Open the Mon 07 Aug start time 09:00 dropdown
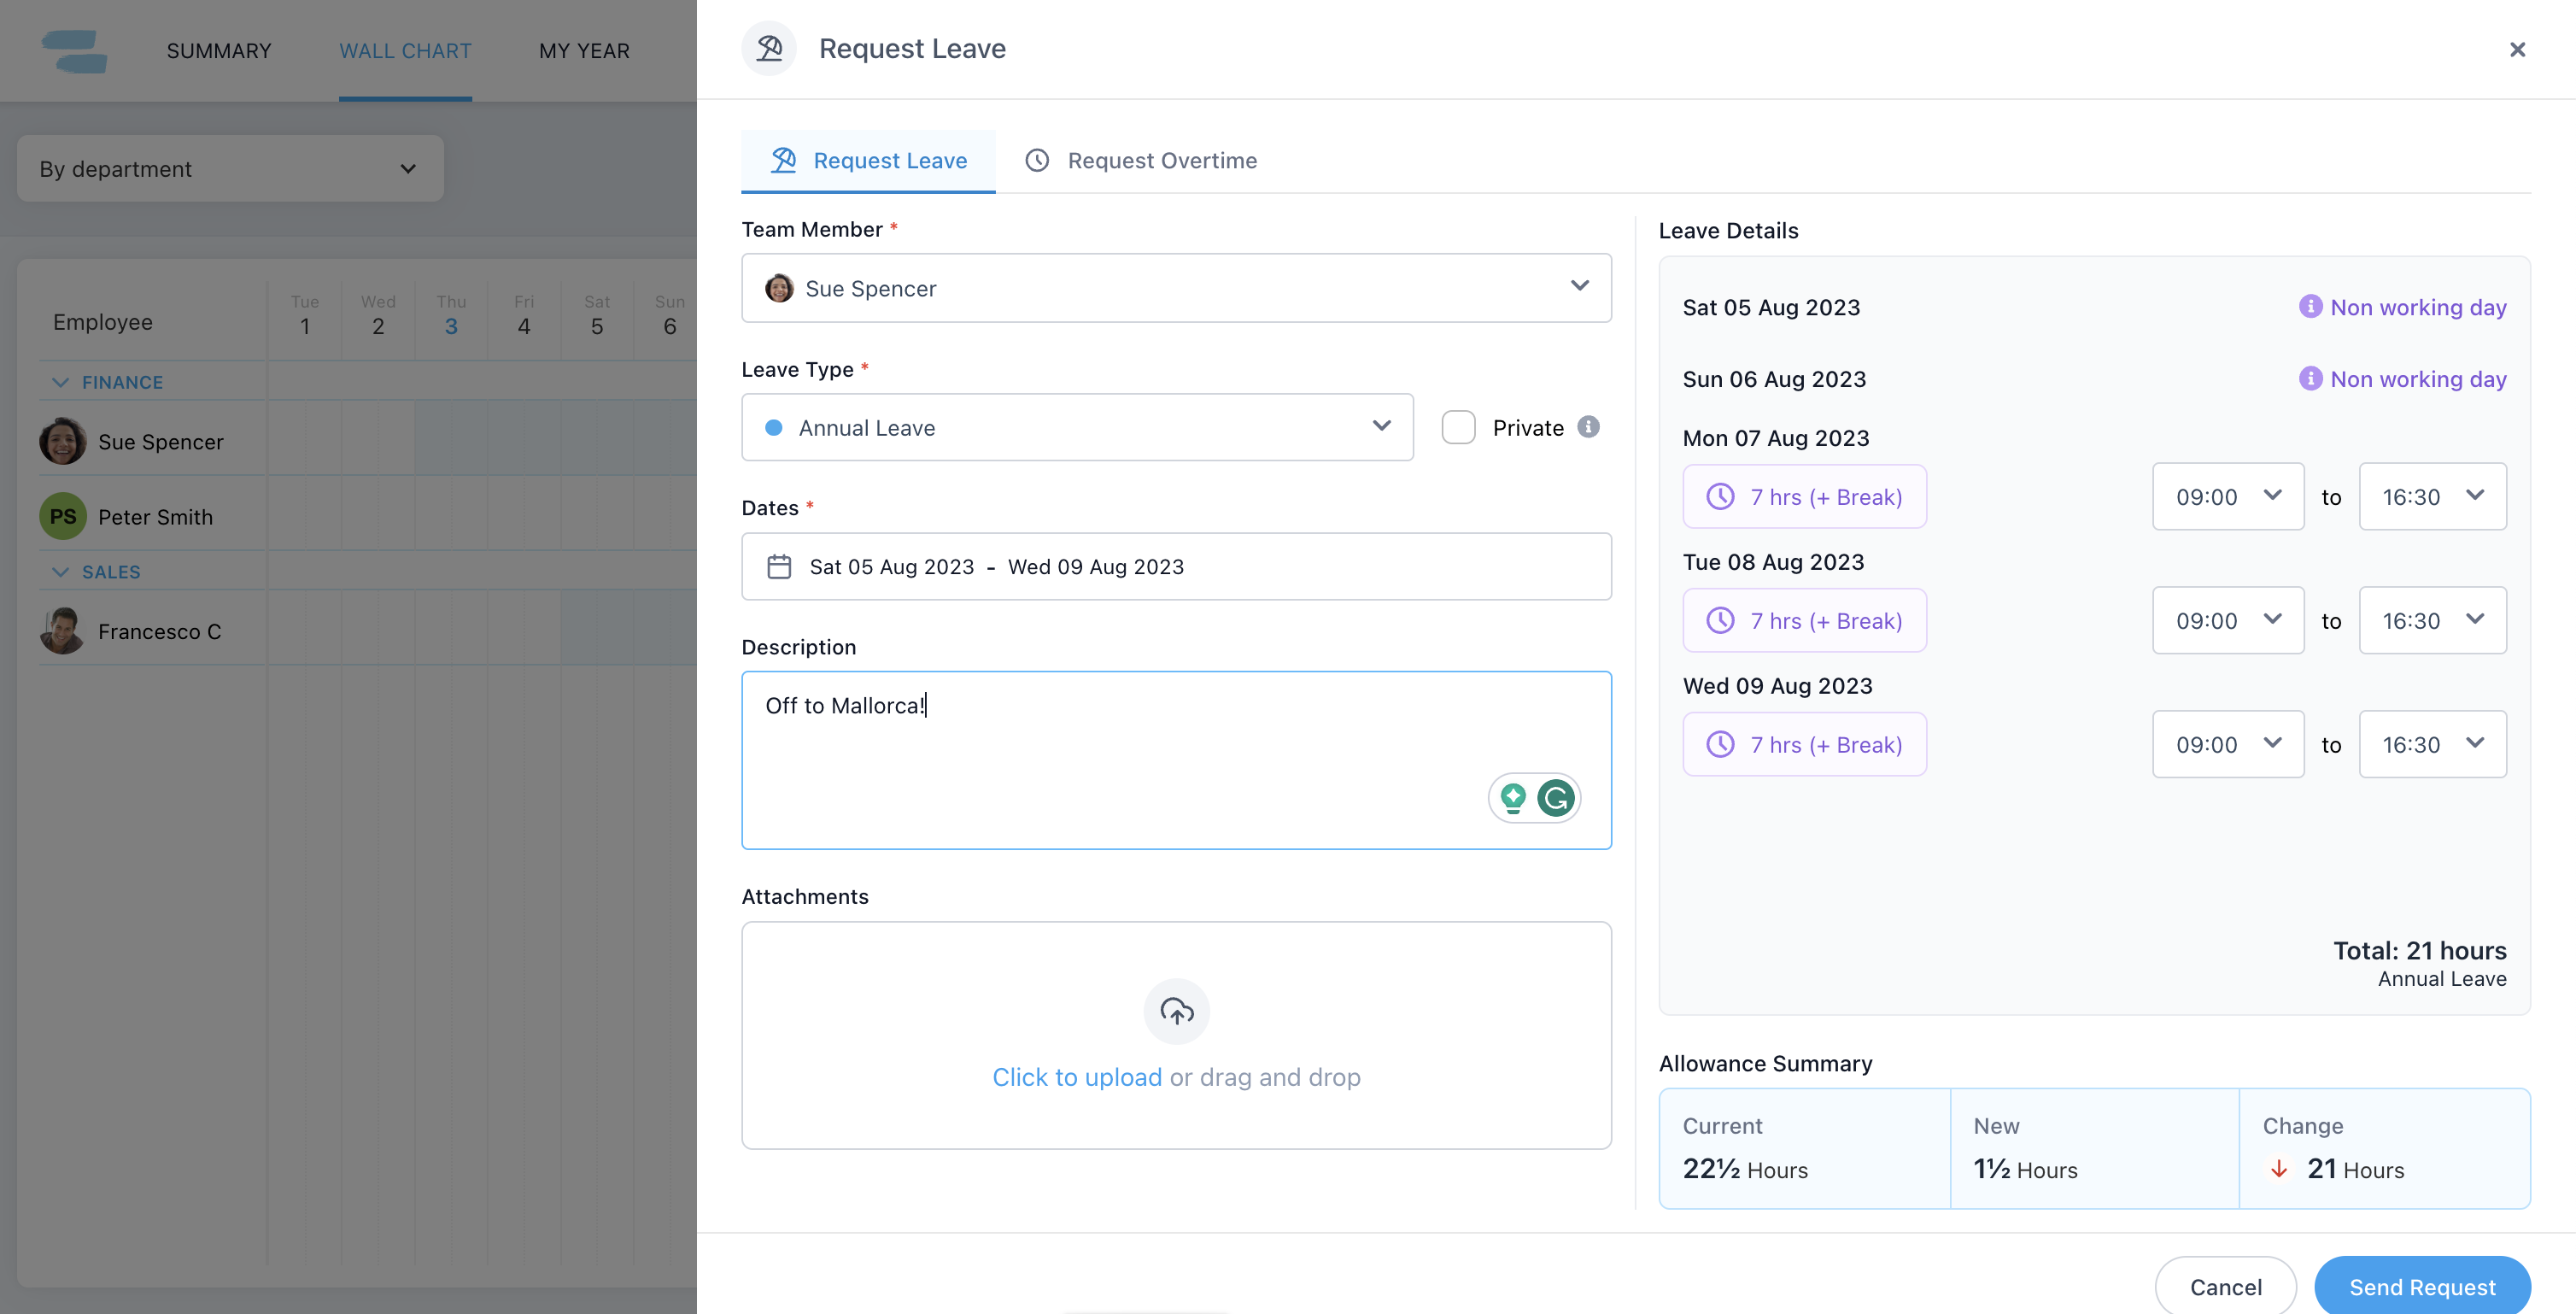Image resolution: width=2576 pixels, height=1314 pixels. (2228, 496)
